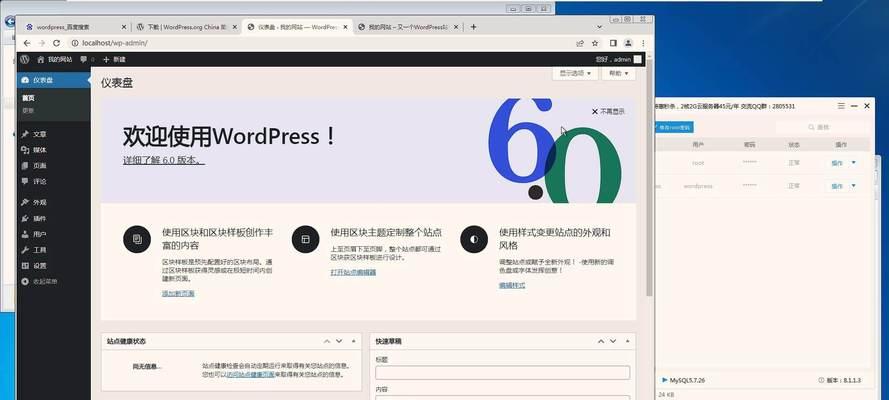
Task: Close the WordPress.org China download tab
Action: (235, 27)
